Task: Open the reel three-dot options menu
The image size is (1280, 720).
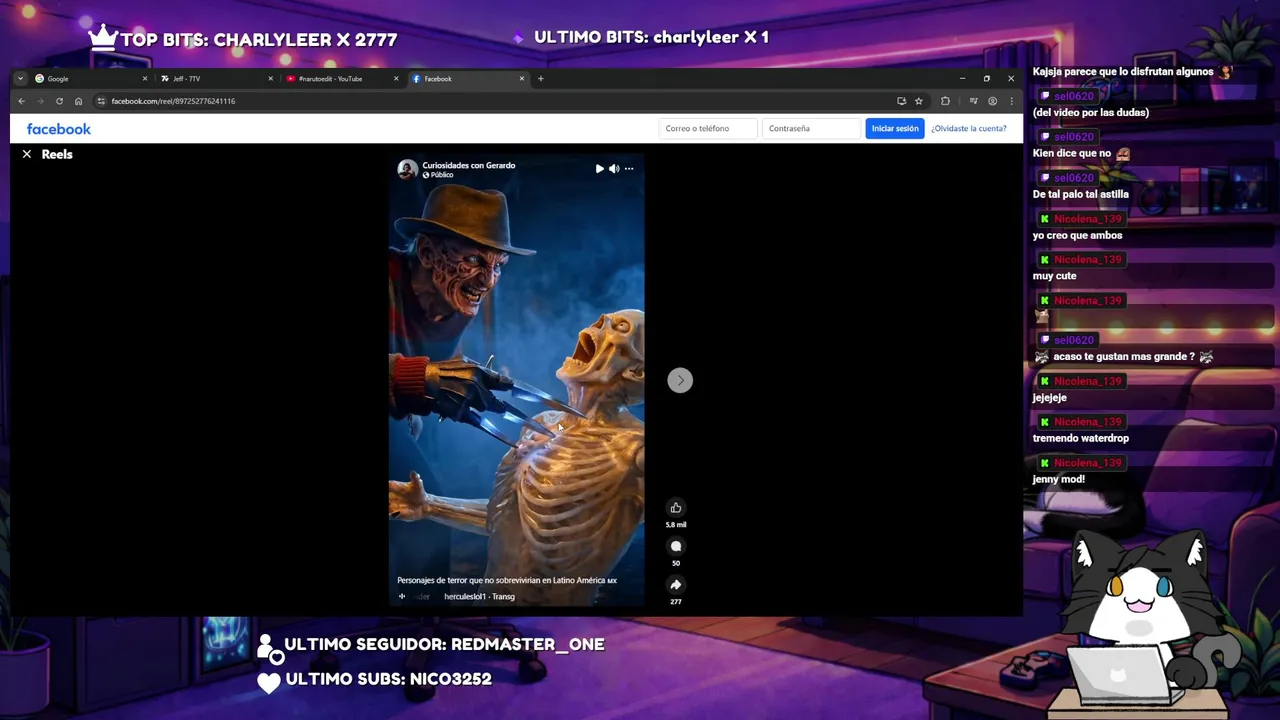Action: click(629, 169)
